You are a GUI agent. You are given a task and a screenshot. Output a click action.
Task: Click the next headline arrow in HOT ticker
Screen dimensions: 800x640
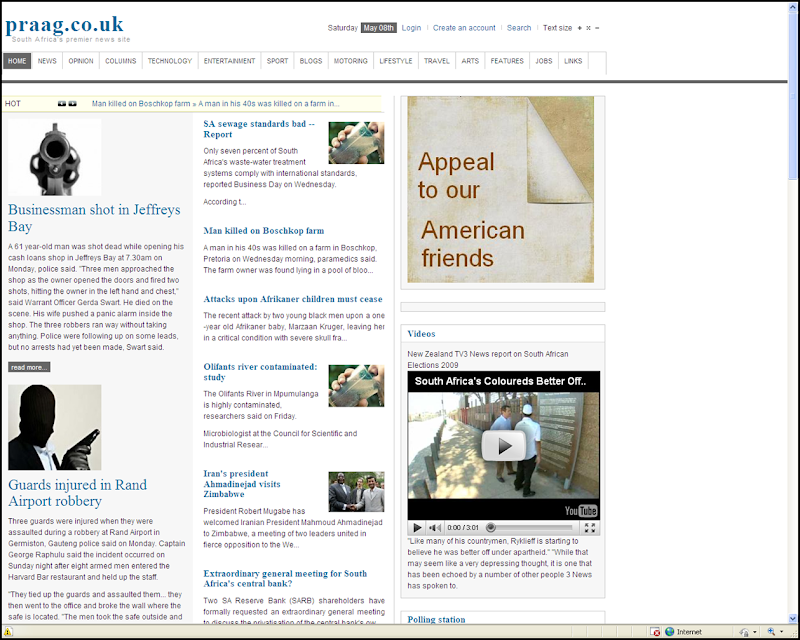72,104
